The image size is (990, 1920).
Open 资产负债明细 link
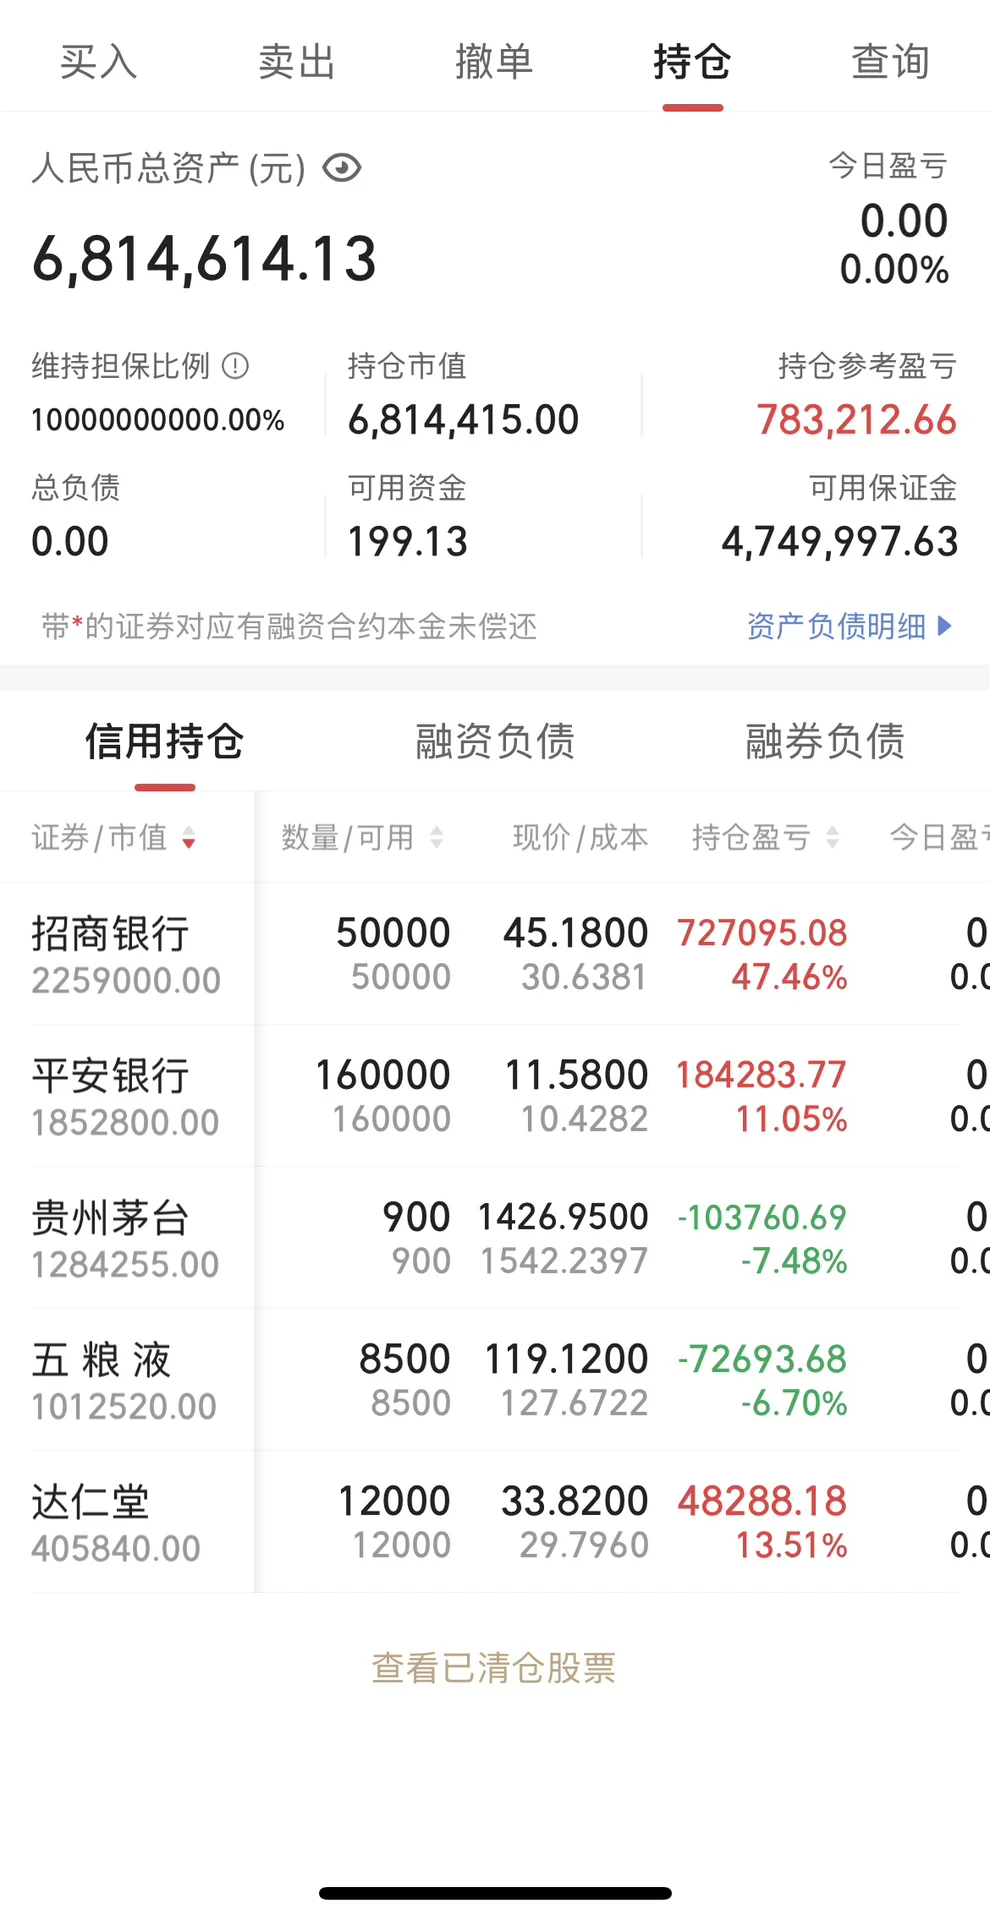[x=836, y=626]
